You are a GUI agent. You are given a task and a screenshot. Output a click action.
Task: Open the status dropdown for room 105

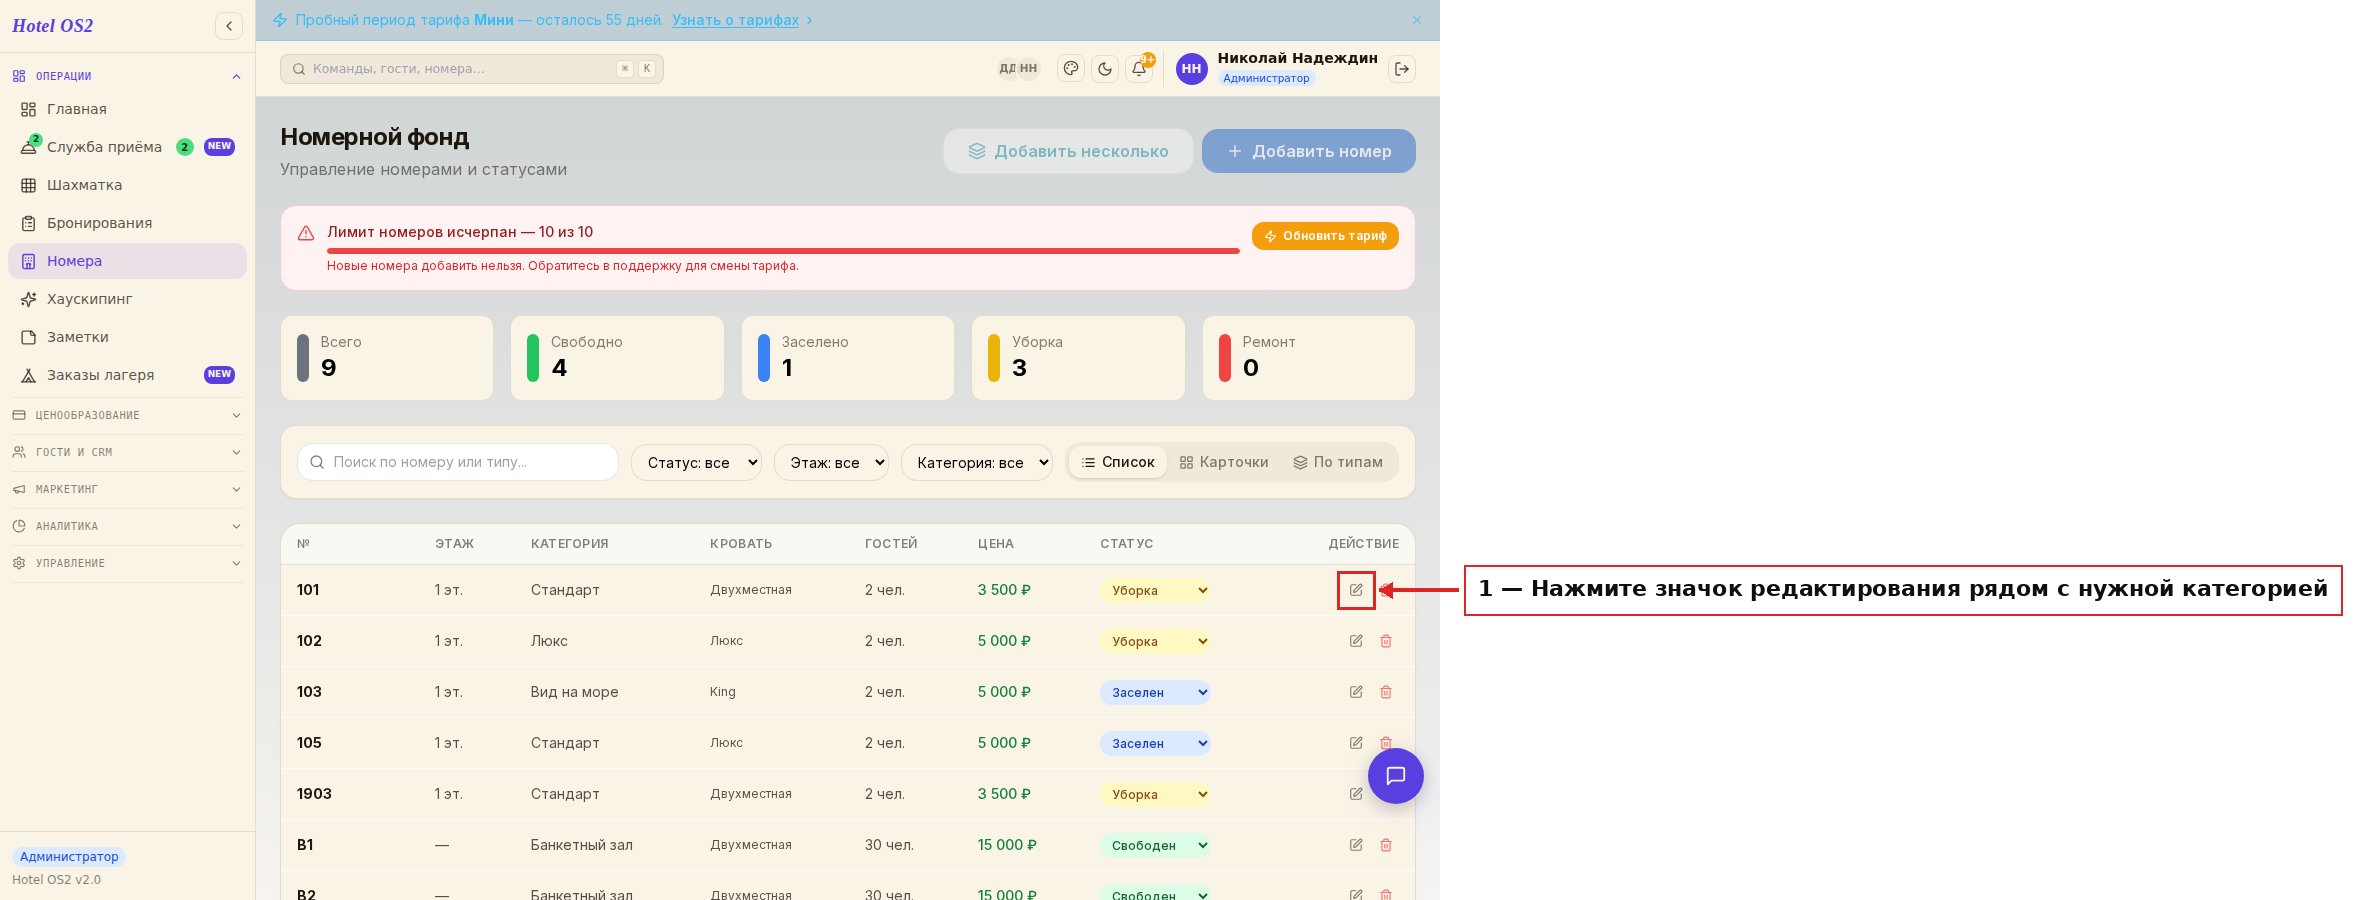(1155, 744)
